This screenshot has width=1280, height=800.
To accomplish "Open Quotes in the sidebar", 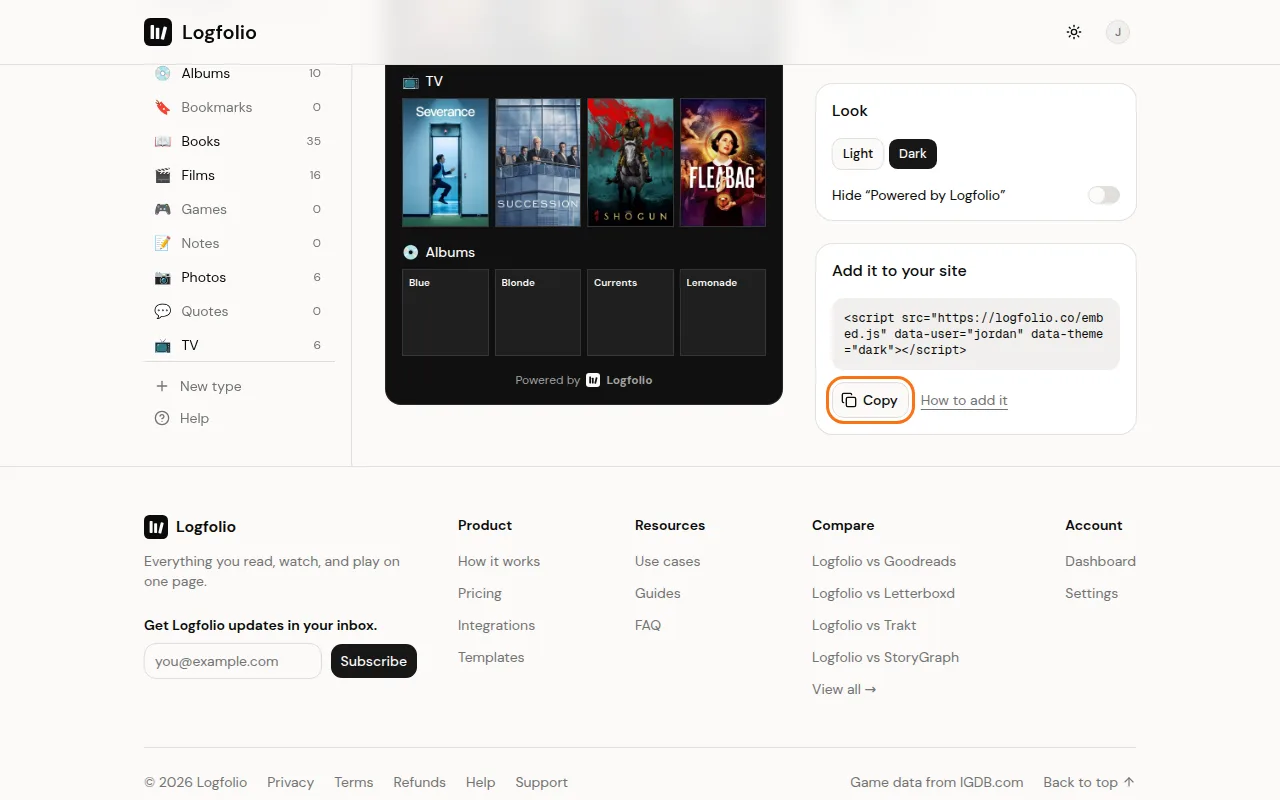I will [x=238, y=311].
